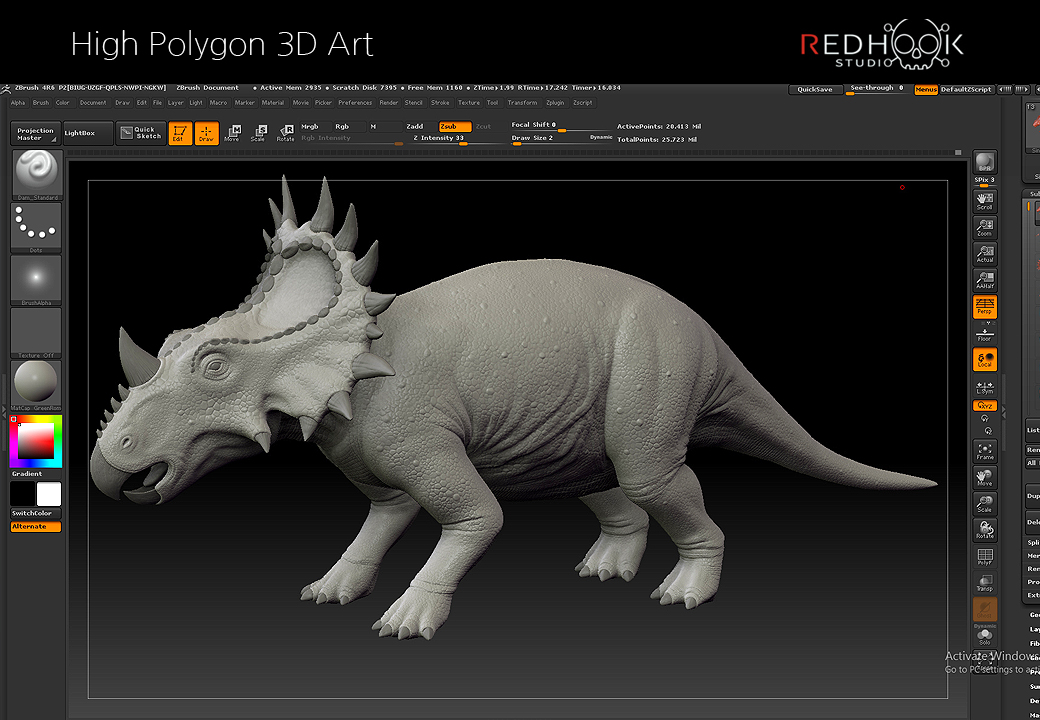Open the Texture Off picker
This screenshot has height=720, width=1040.
point(37,333)
